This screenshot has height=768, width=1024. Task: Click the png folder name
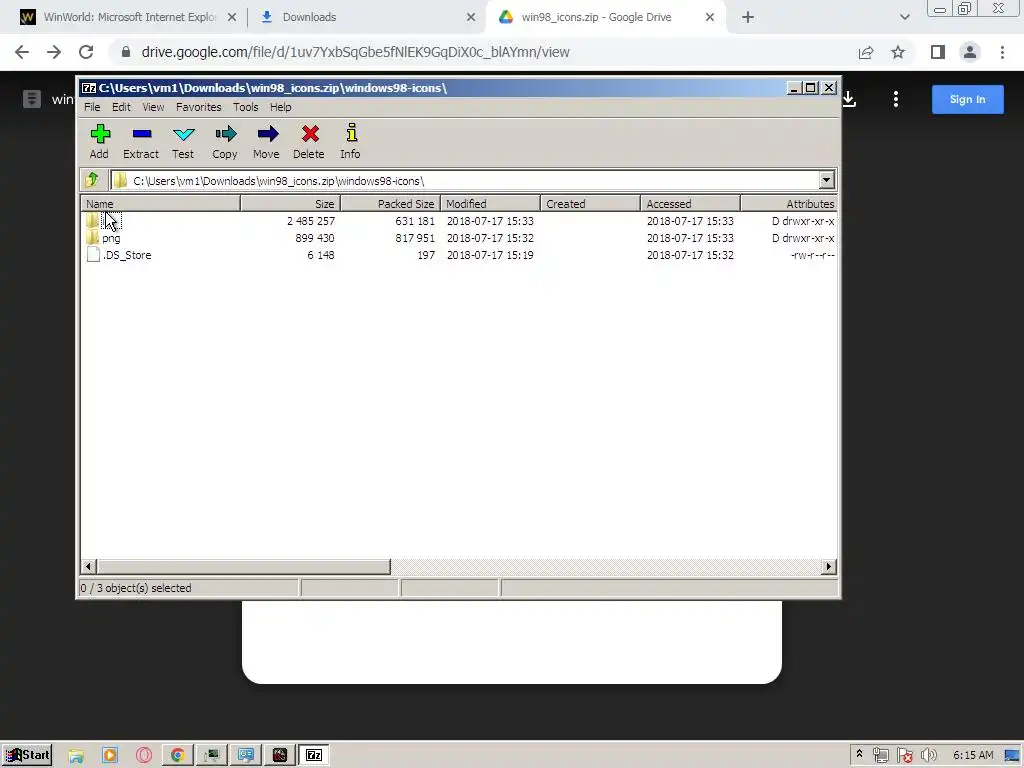tap(111, 238)
